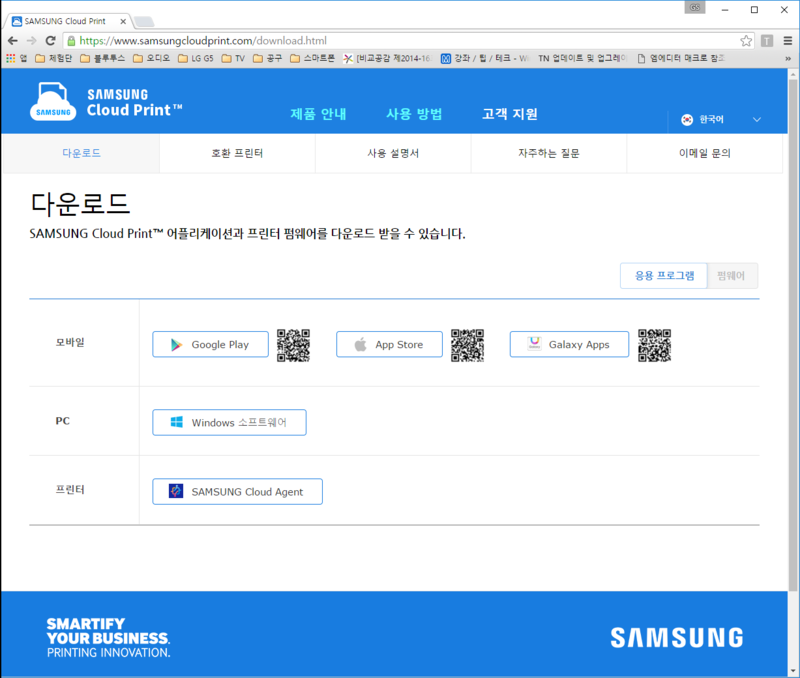Open the 고객 지원 menu

coord(510,114)
